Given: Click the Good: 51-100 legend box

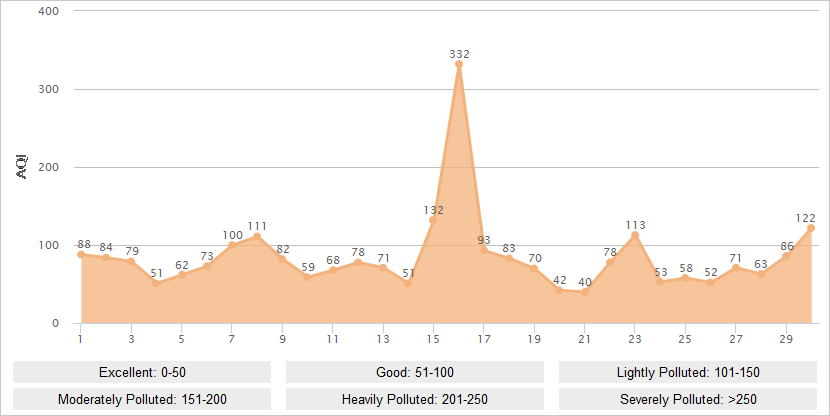Looking at the screenshot, I should (x=414, y=372).
